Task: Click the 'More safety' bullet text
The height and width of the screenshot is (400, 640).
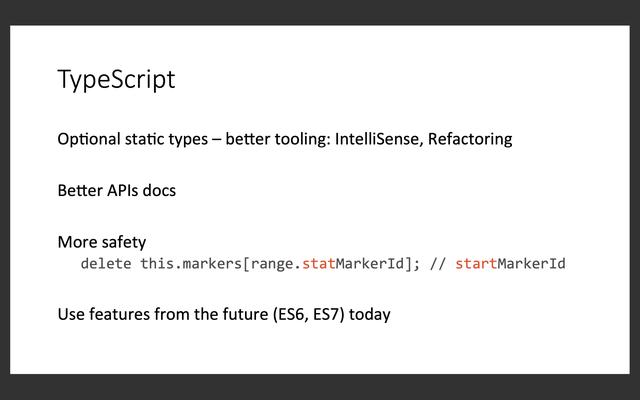Action: (x=102, y=242)
